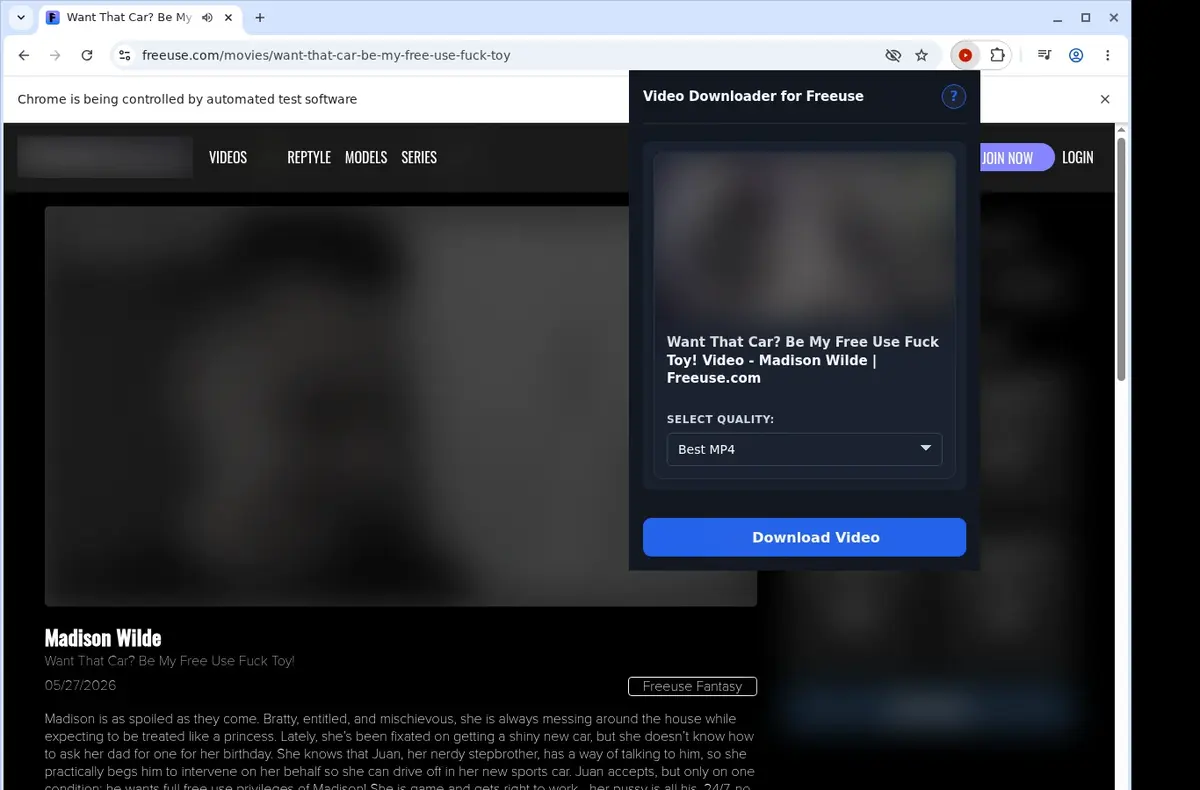Viewport: 1200px width, 790px height.
Task: Click the Download Video button
Action: [x=804, y=537]
